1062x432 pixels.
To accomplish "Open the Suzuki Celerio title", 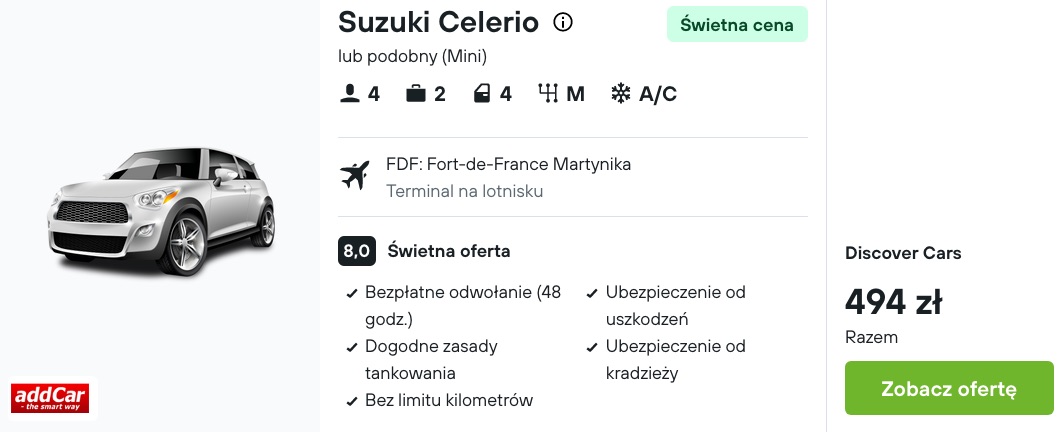I will pos(438,22).
